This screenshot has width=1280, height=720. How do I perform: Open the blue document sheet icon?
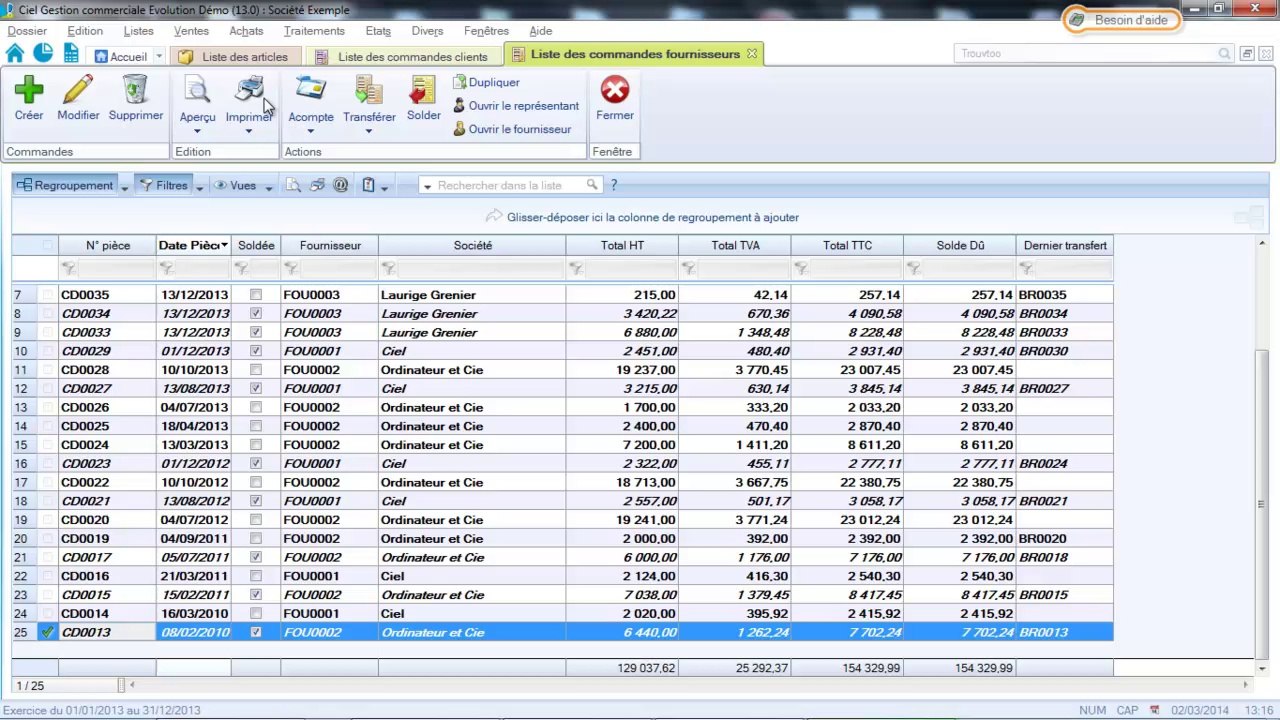tap(71, 54)
